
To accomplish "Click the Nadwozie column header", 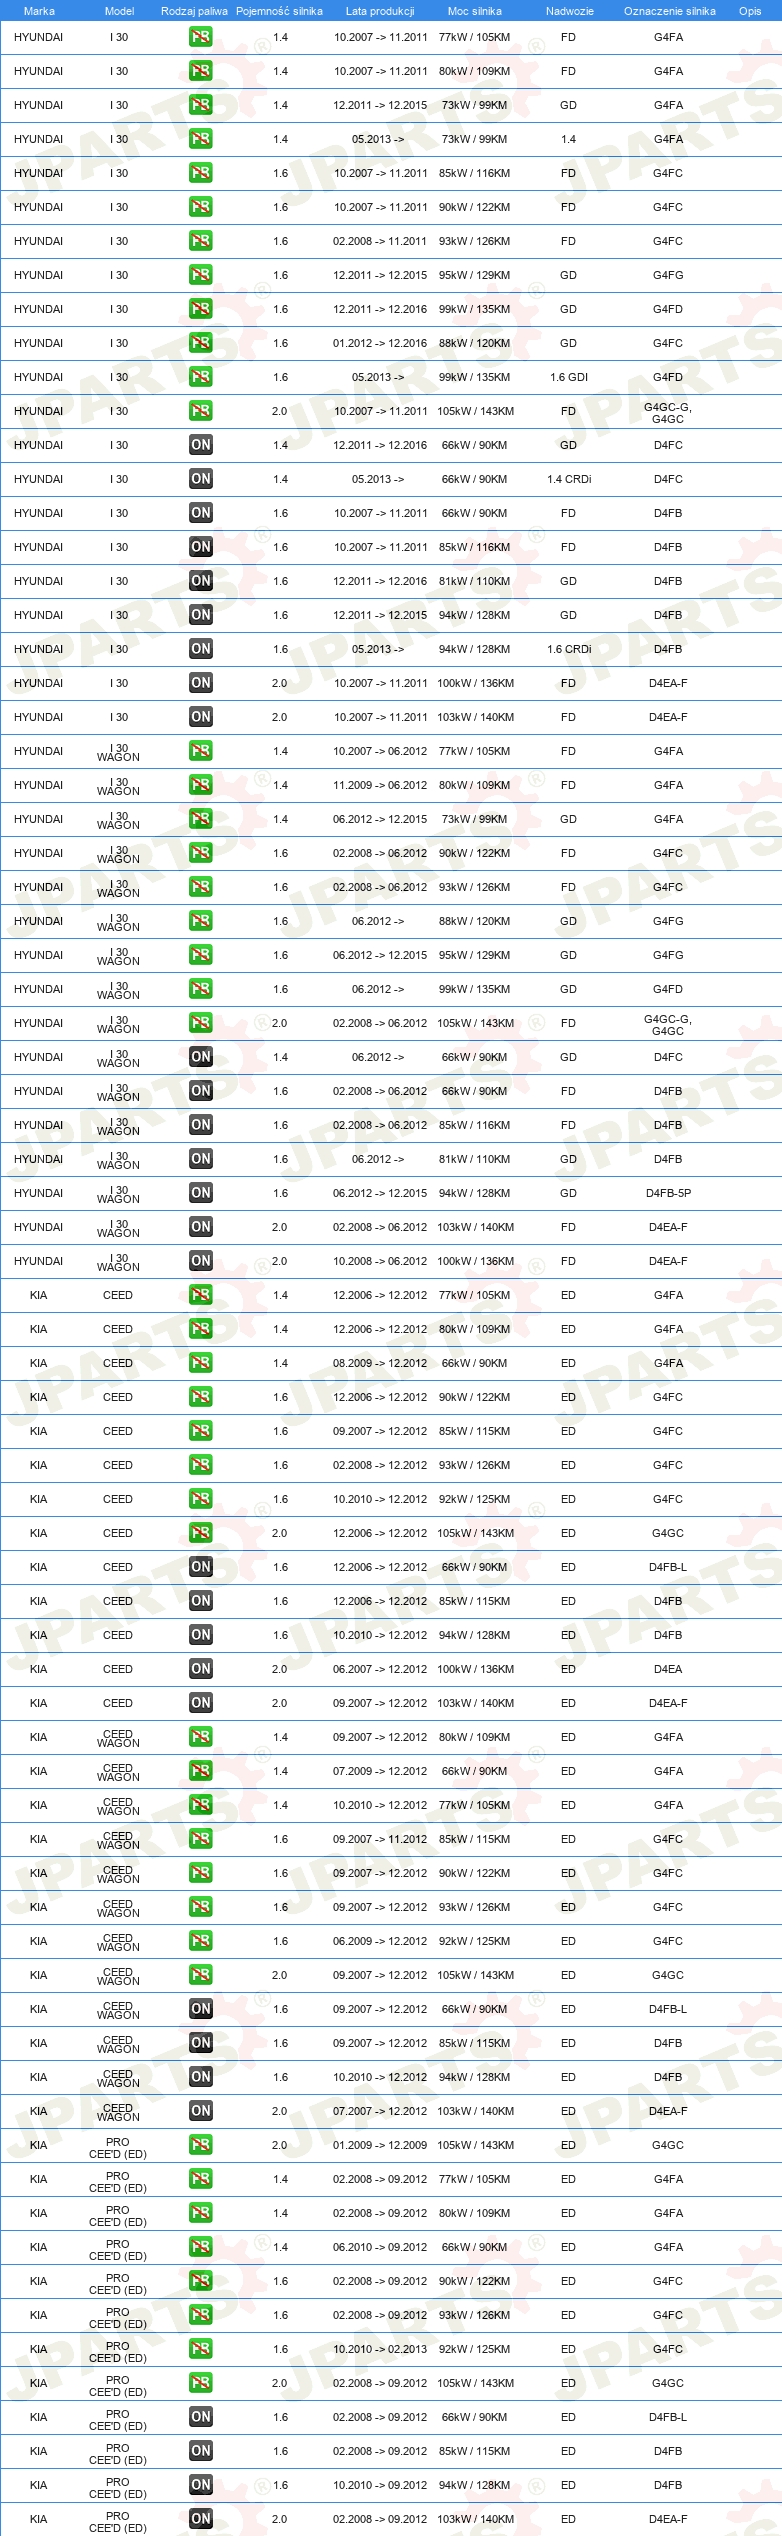I will [x=569, y=11].
